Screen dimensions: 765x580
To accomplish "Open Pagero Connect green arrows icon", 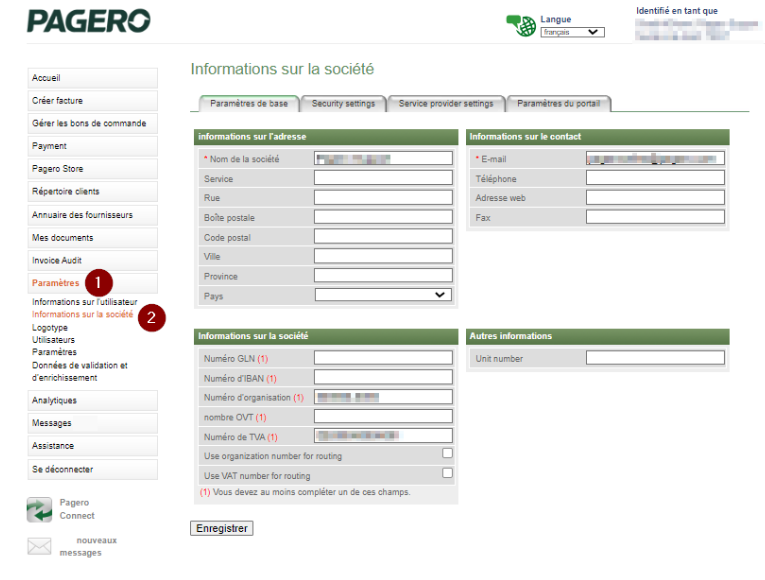I will [x=39, y=509].
